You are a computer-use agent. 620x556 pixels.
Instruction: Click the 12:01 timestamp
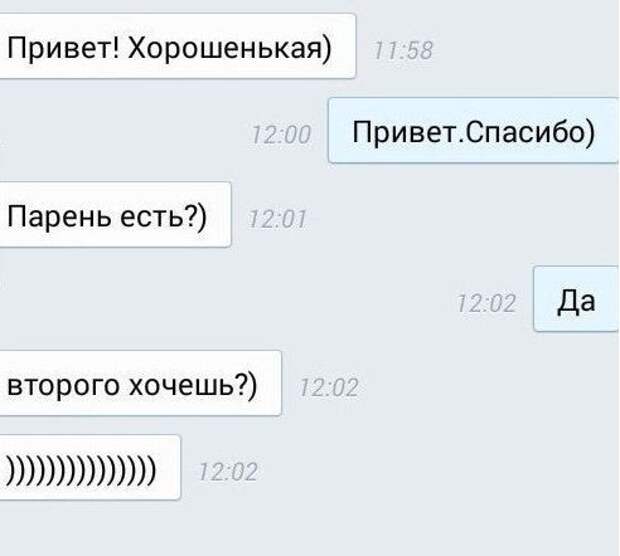tap(278, 219)
